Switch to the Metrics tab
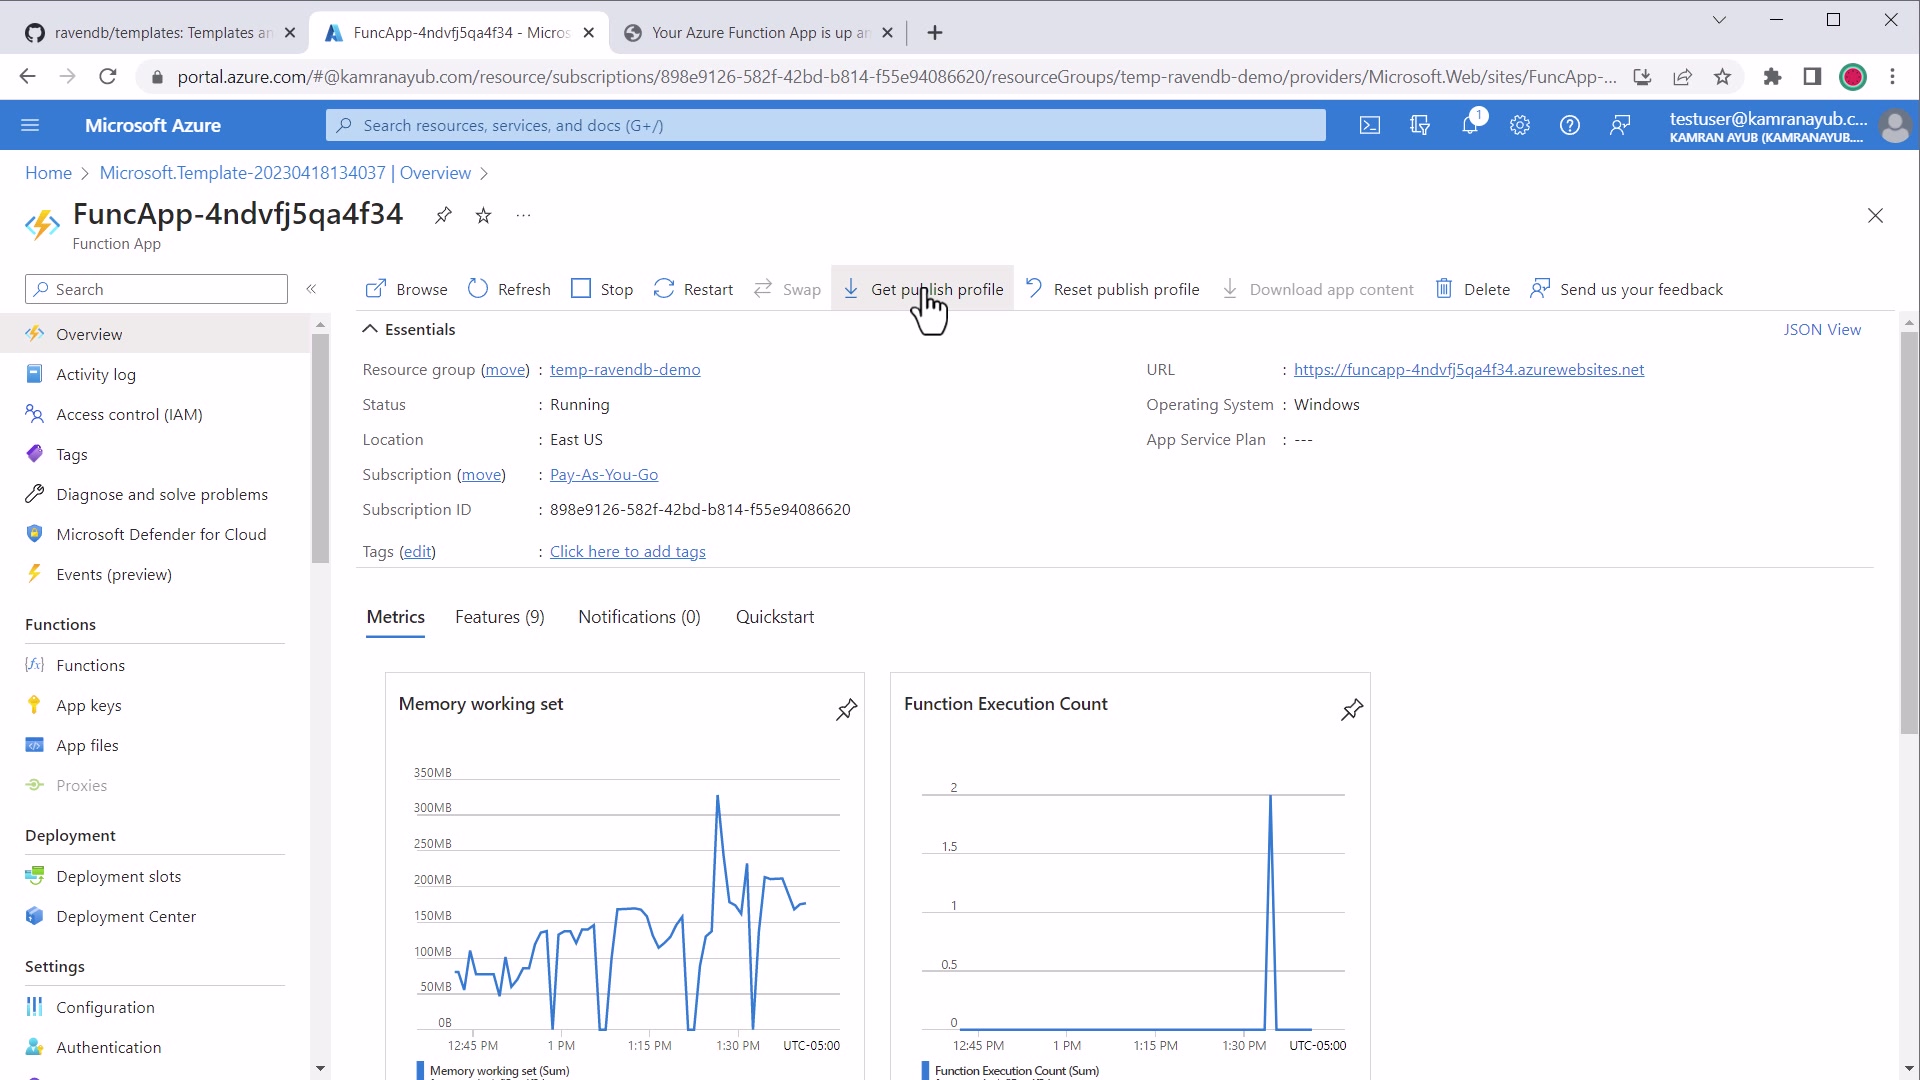The image size is (1920, 1080). pyautogui.click(x=396, y=617)
